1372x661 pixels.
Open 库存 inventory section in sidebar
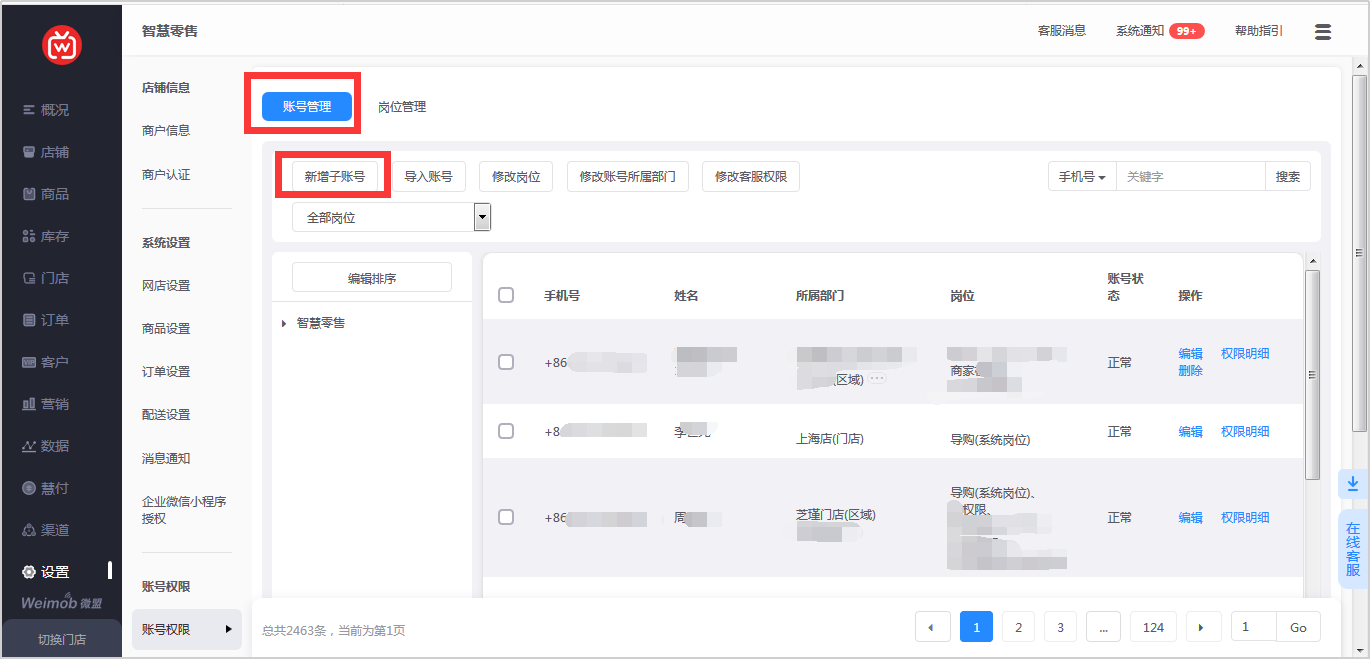[46, 236]
